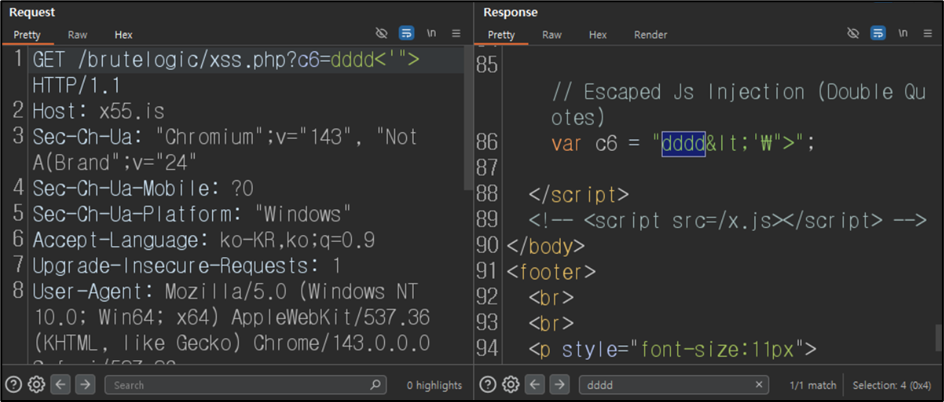
Task: Toggle hidden characters eye icon in Response
Action: pos(853,34)
